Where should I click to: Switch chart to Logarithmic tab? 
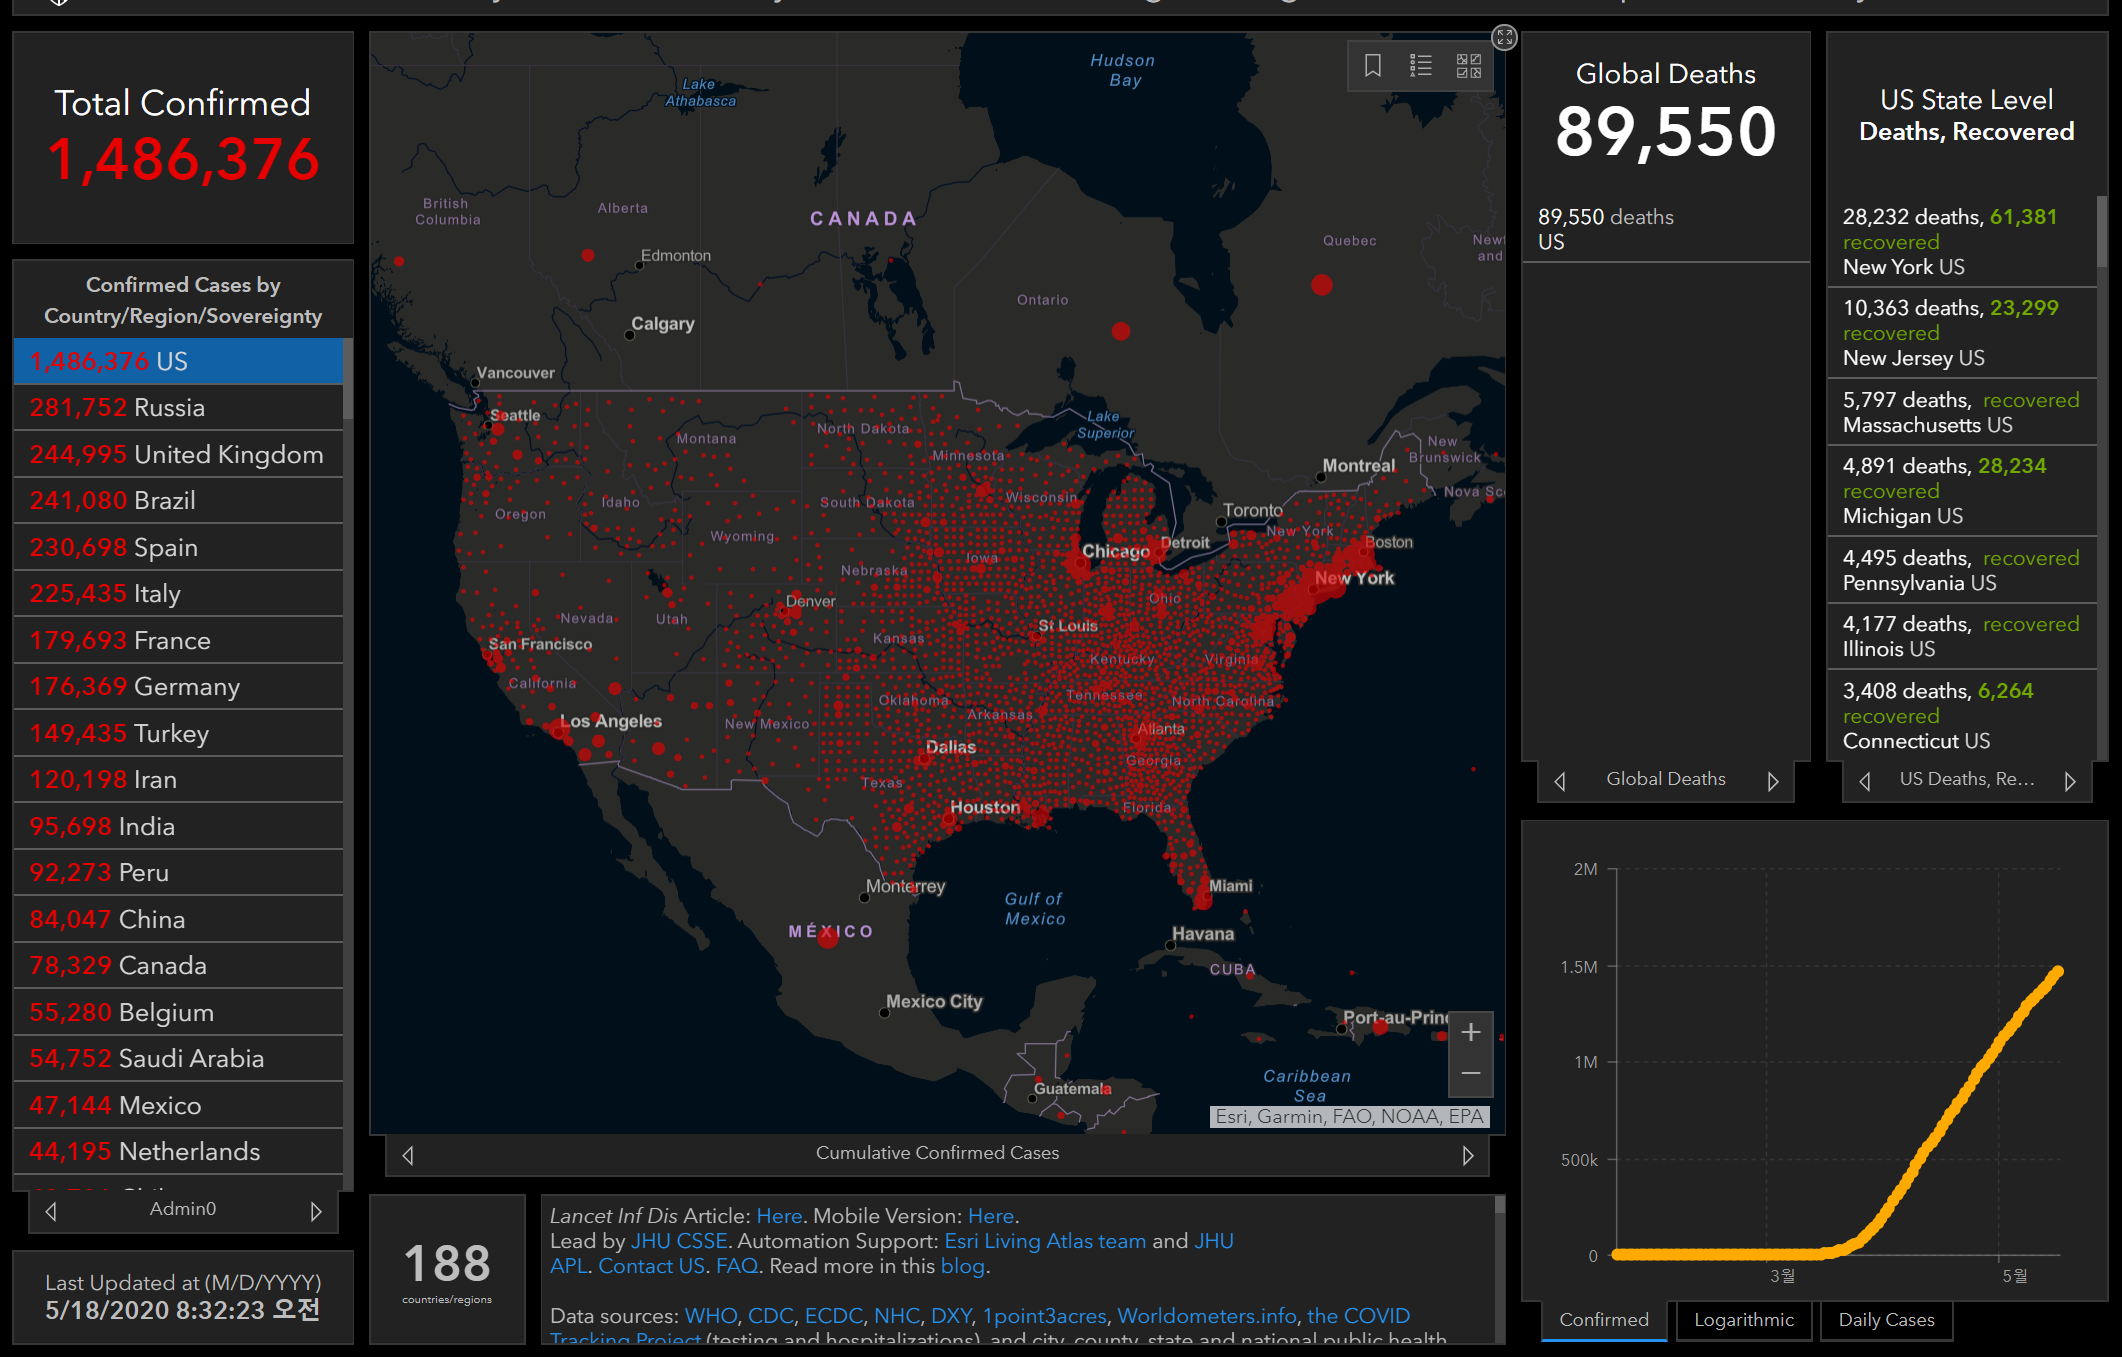1743,1320
